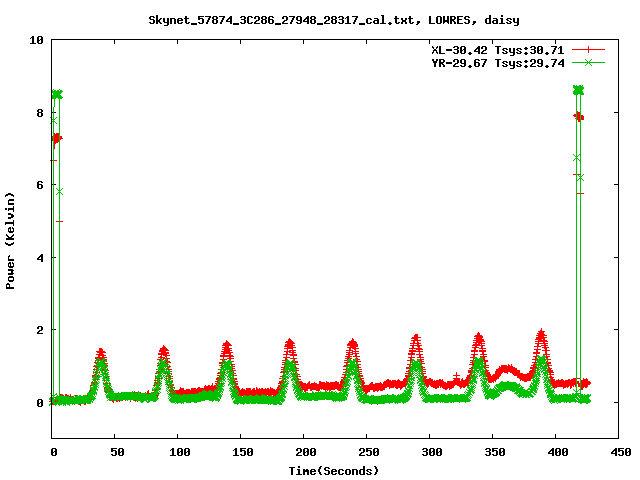The width and height of the screenshot is (640, 480).
Task: Click the x-axis tick label 300
Action: pos(432,452)
